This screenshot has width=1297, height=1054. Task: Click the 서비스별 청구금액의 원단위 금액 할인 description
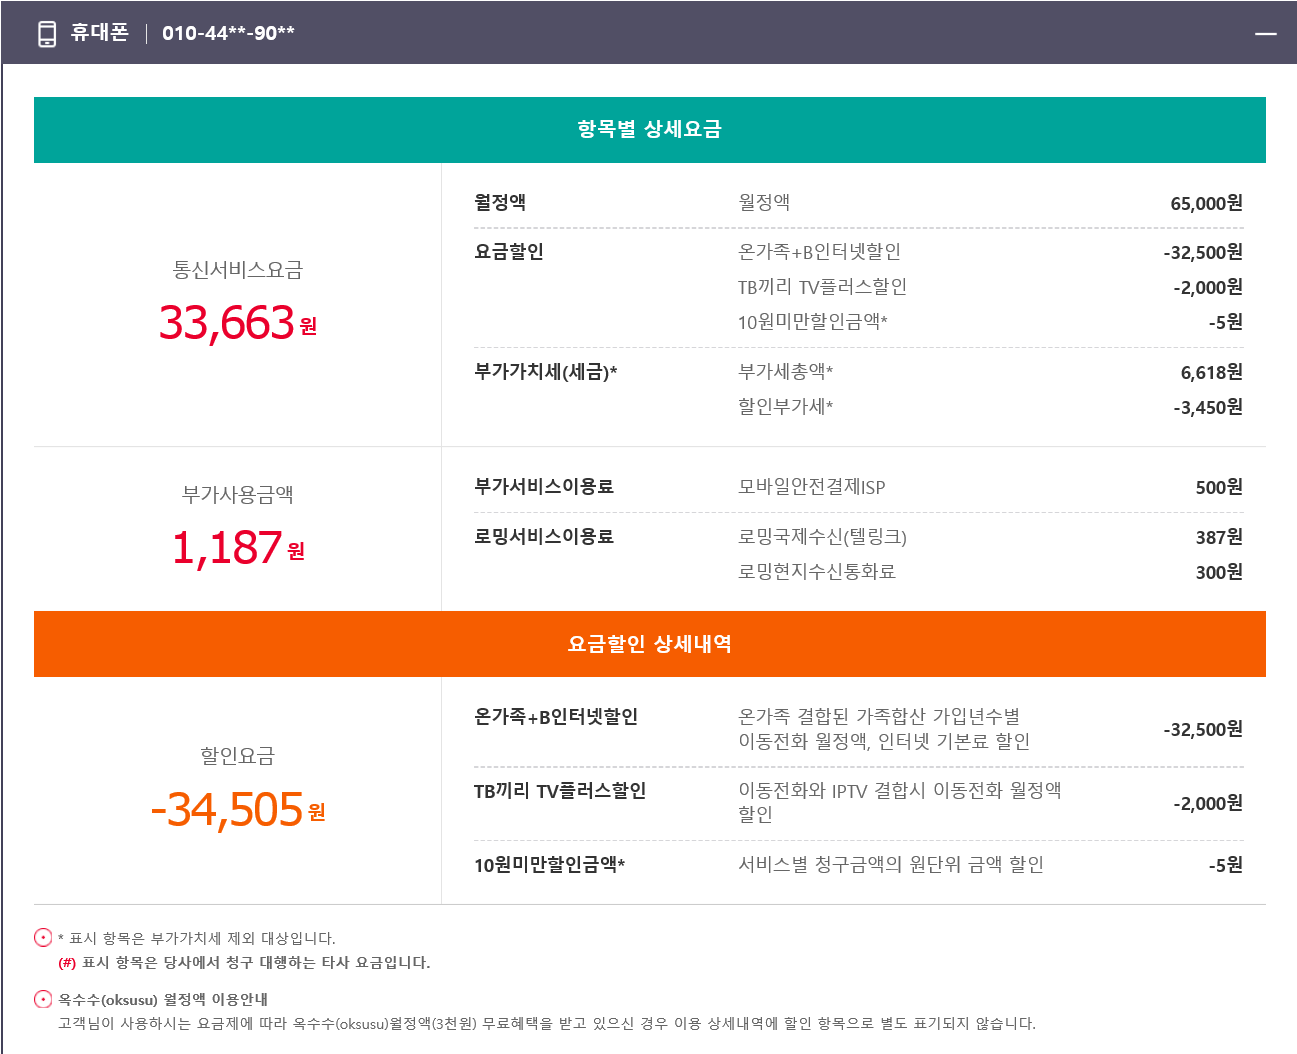pos(890,865)
